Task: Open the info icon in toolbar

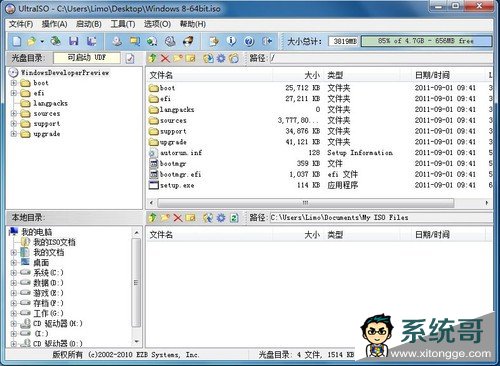Action: (x=231, y=41)
